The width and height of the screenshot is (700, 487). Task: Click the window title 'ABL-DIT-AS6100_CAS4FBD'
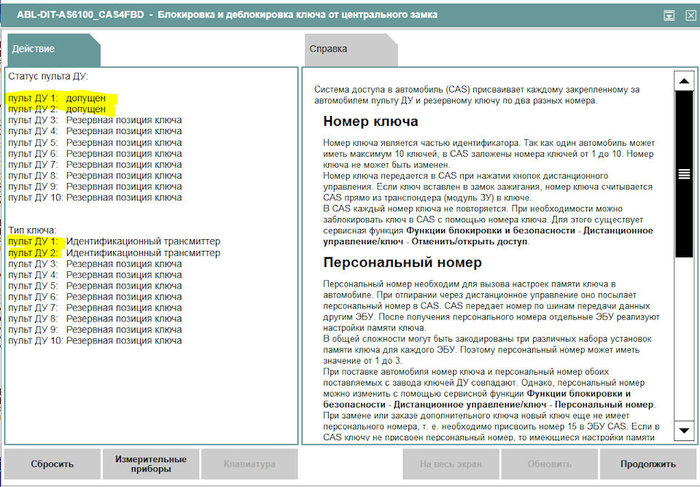pyautogui.click(x=80, y=15)
